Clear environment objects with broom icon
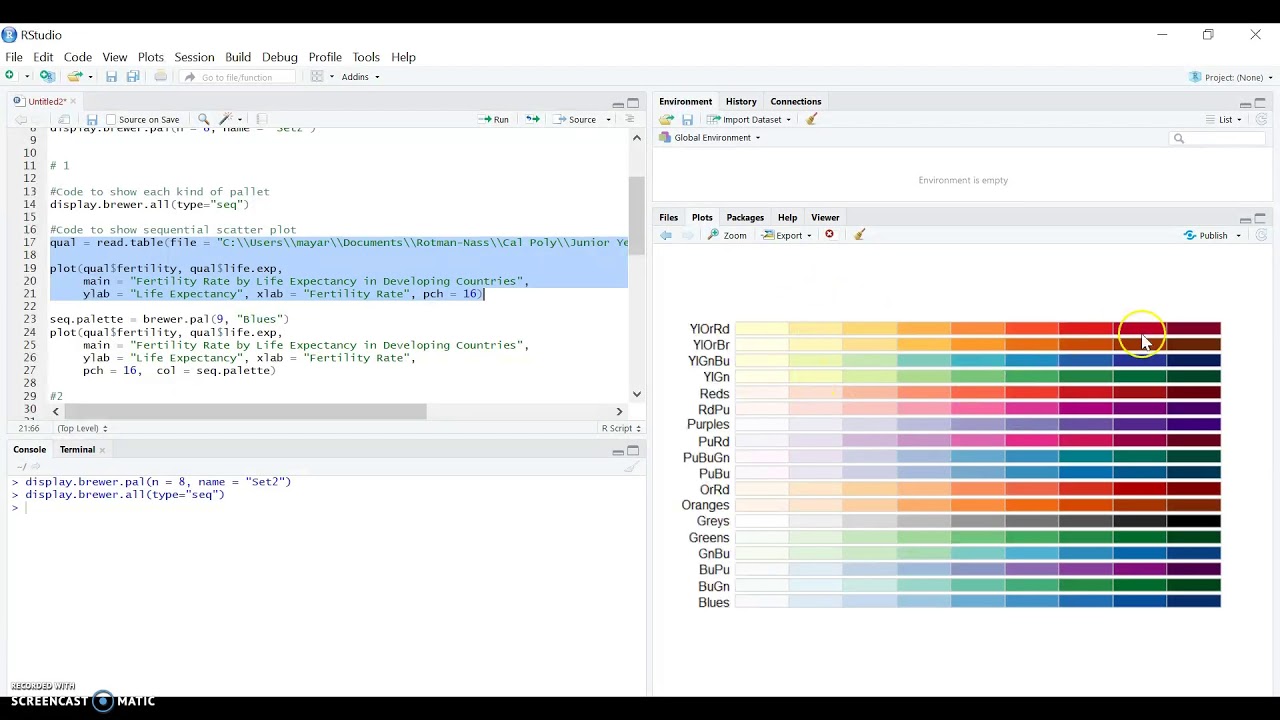Viewport: 1280px width, 720px height. (812, 119)
